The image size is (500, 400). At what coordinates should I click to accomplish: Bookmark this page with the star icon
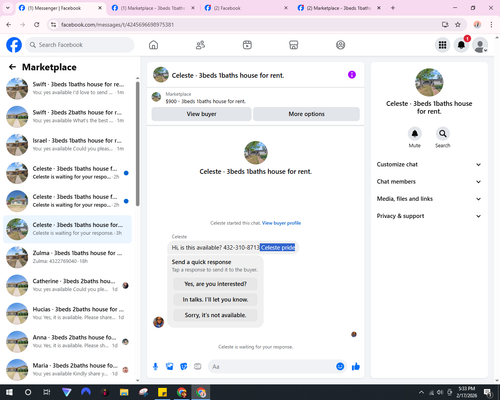coord(458,24)
